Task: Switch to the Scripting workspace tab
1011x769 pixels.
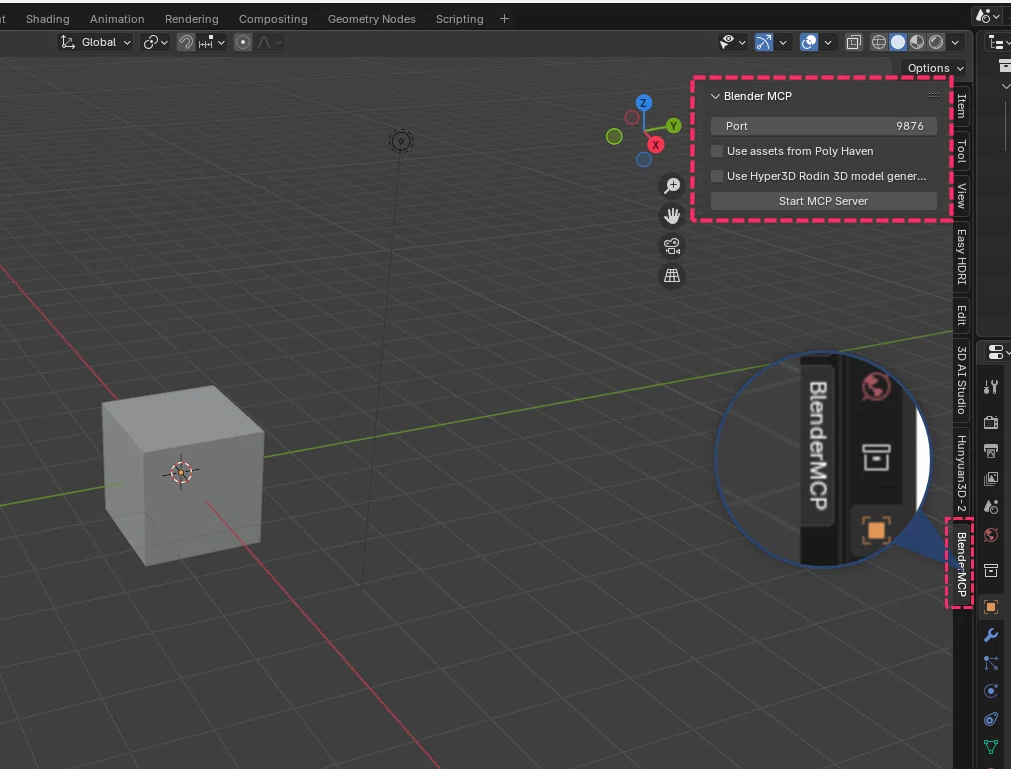Action: (x=459, y=19)
